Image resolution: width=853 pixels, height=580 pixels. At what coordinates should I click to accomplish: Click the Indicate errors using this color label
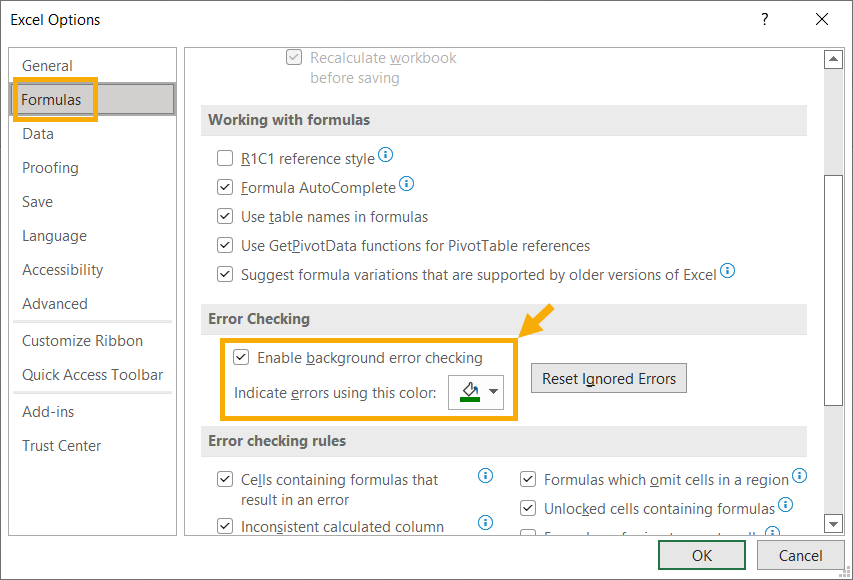(335, 393)
